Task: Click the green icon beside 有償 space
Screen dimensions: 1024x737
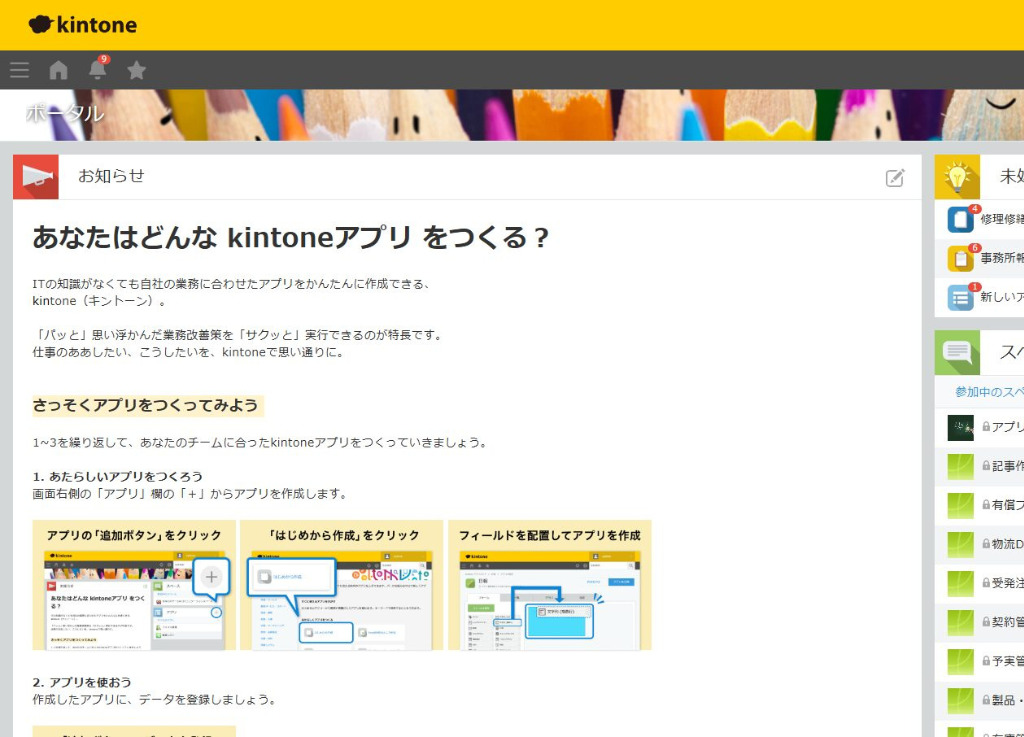Action: [961, 506]
